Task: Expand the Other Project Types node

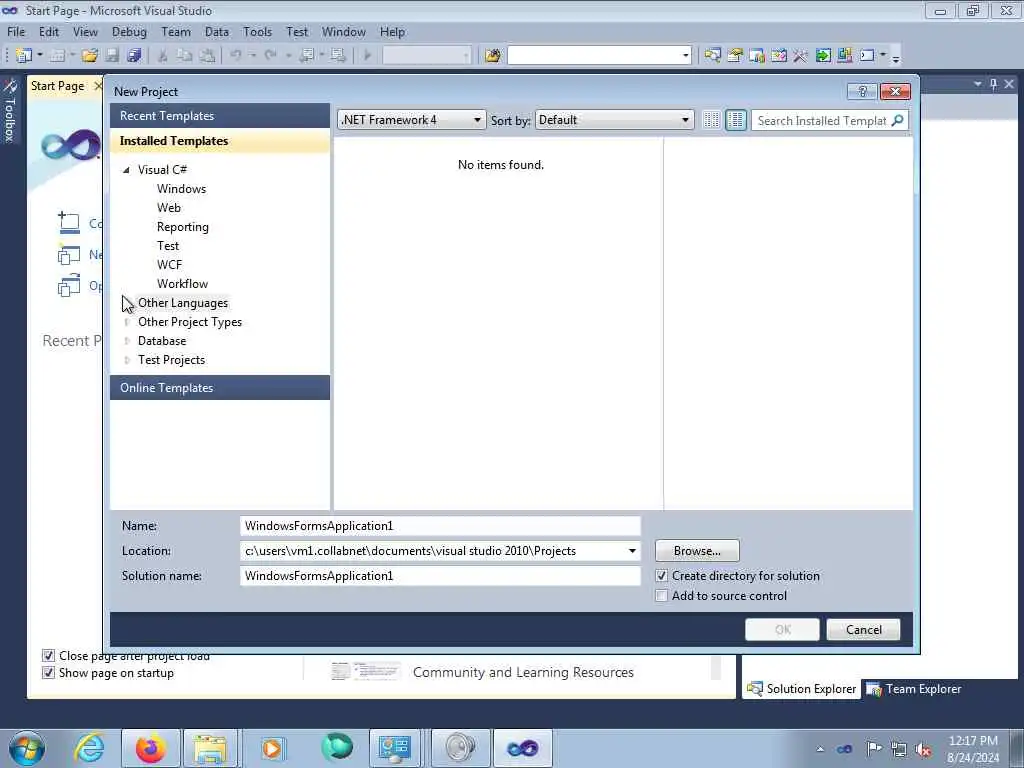Action: click(x=127, y=322)
